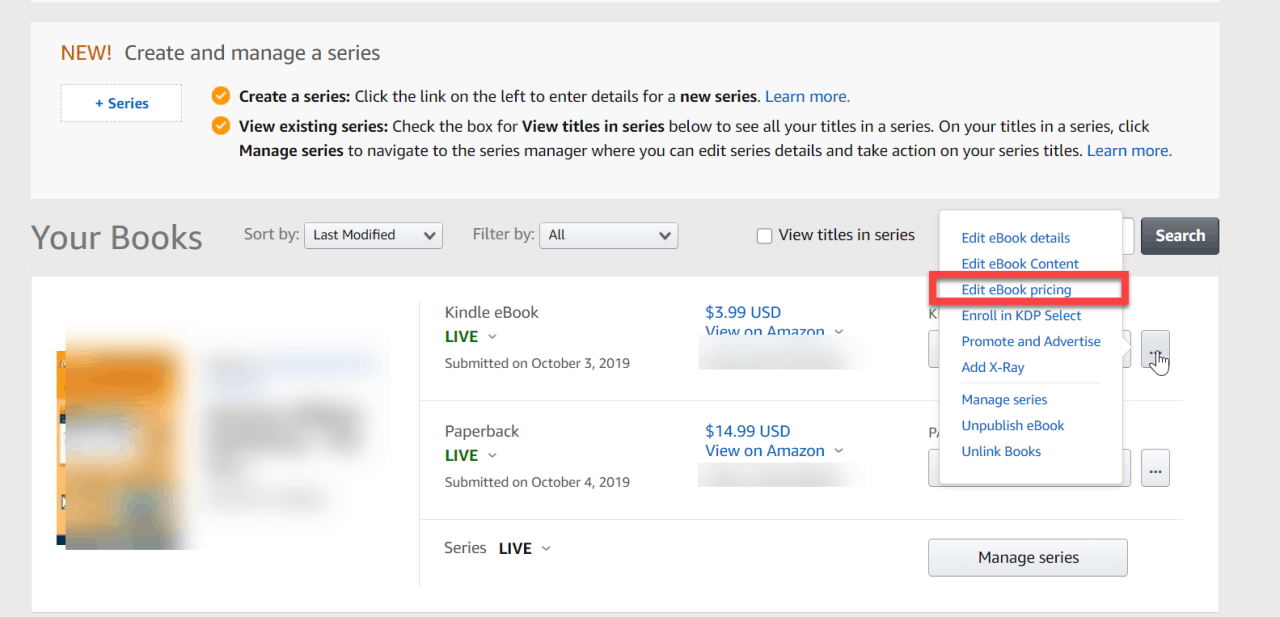1280x617 pixels.
Task: Open the Sort by Last Modified dropdown
Action: 373,235
